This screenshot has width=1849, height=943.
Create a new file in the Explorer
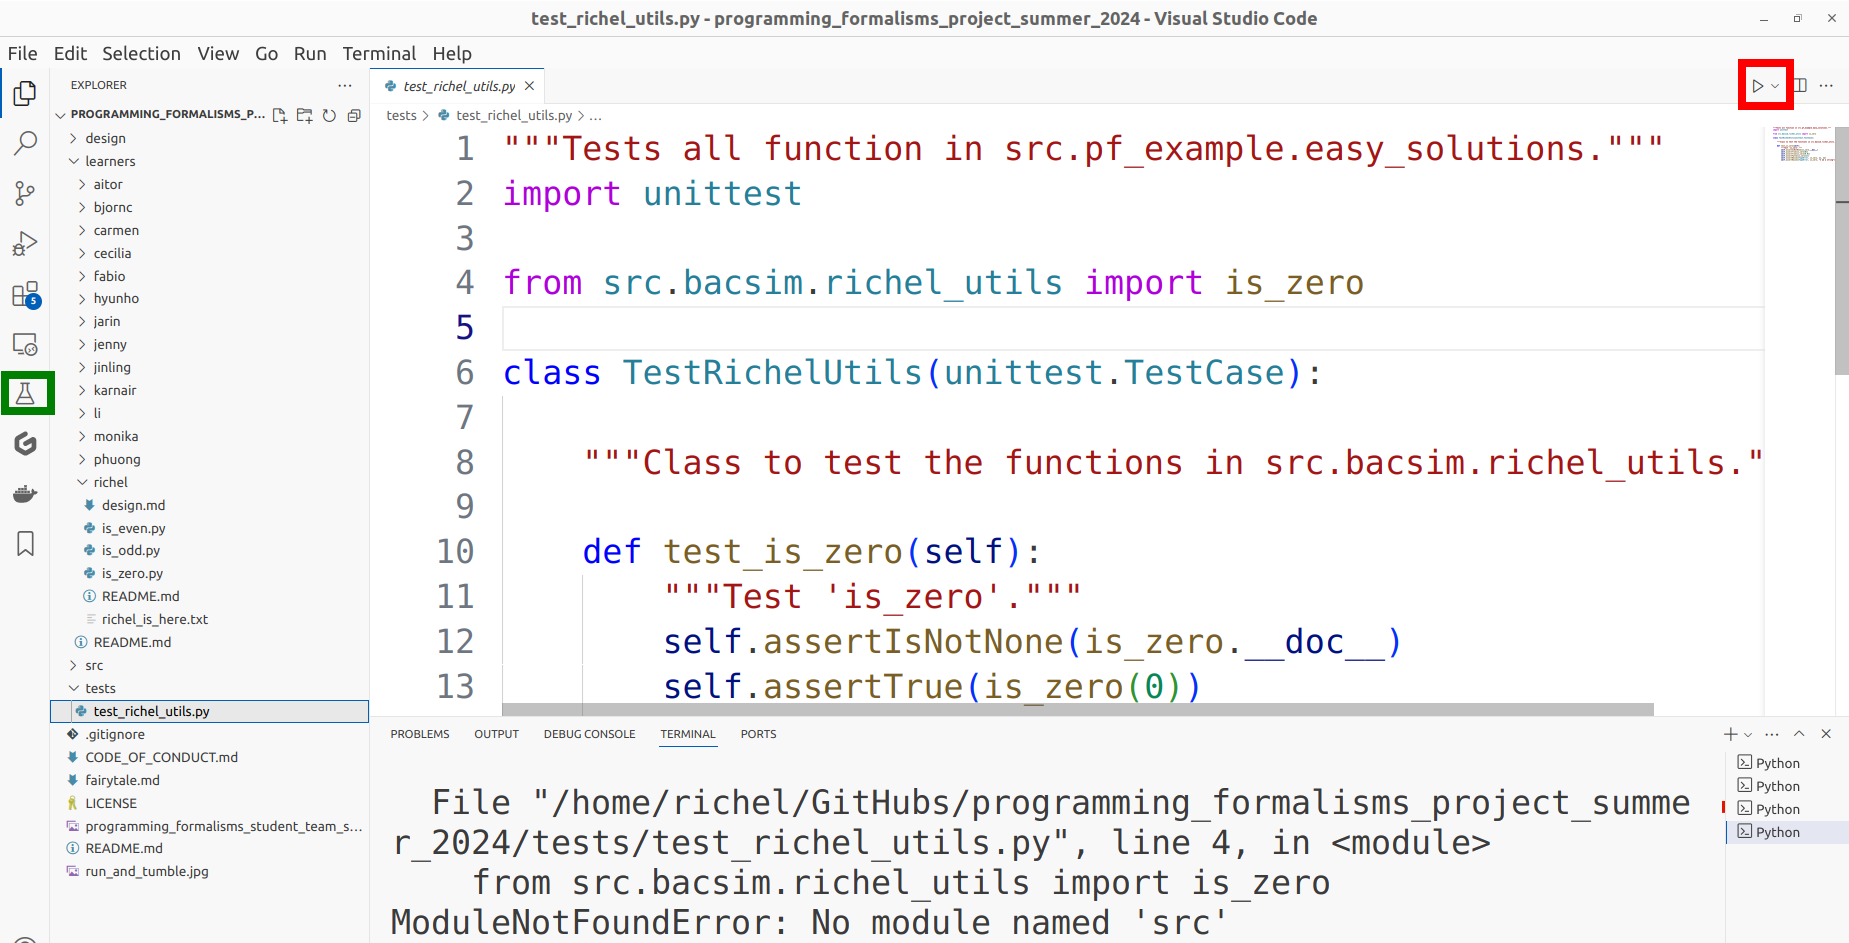[x=280, y=115]
